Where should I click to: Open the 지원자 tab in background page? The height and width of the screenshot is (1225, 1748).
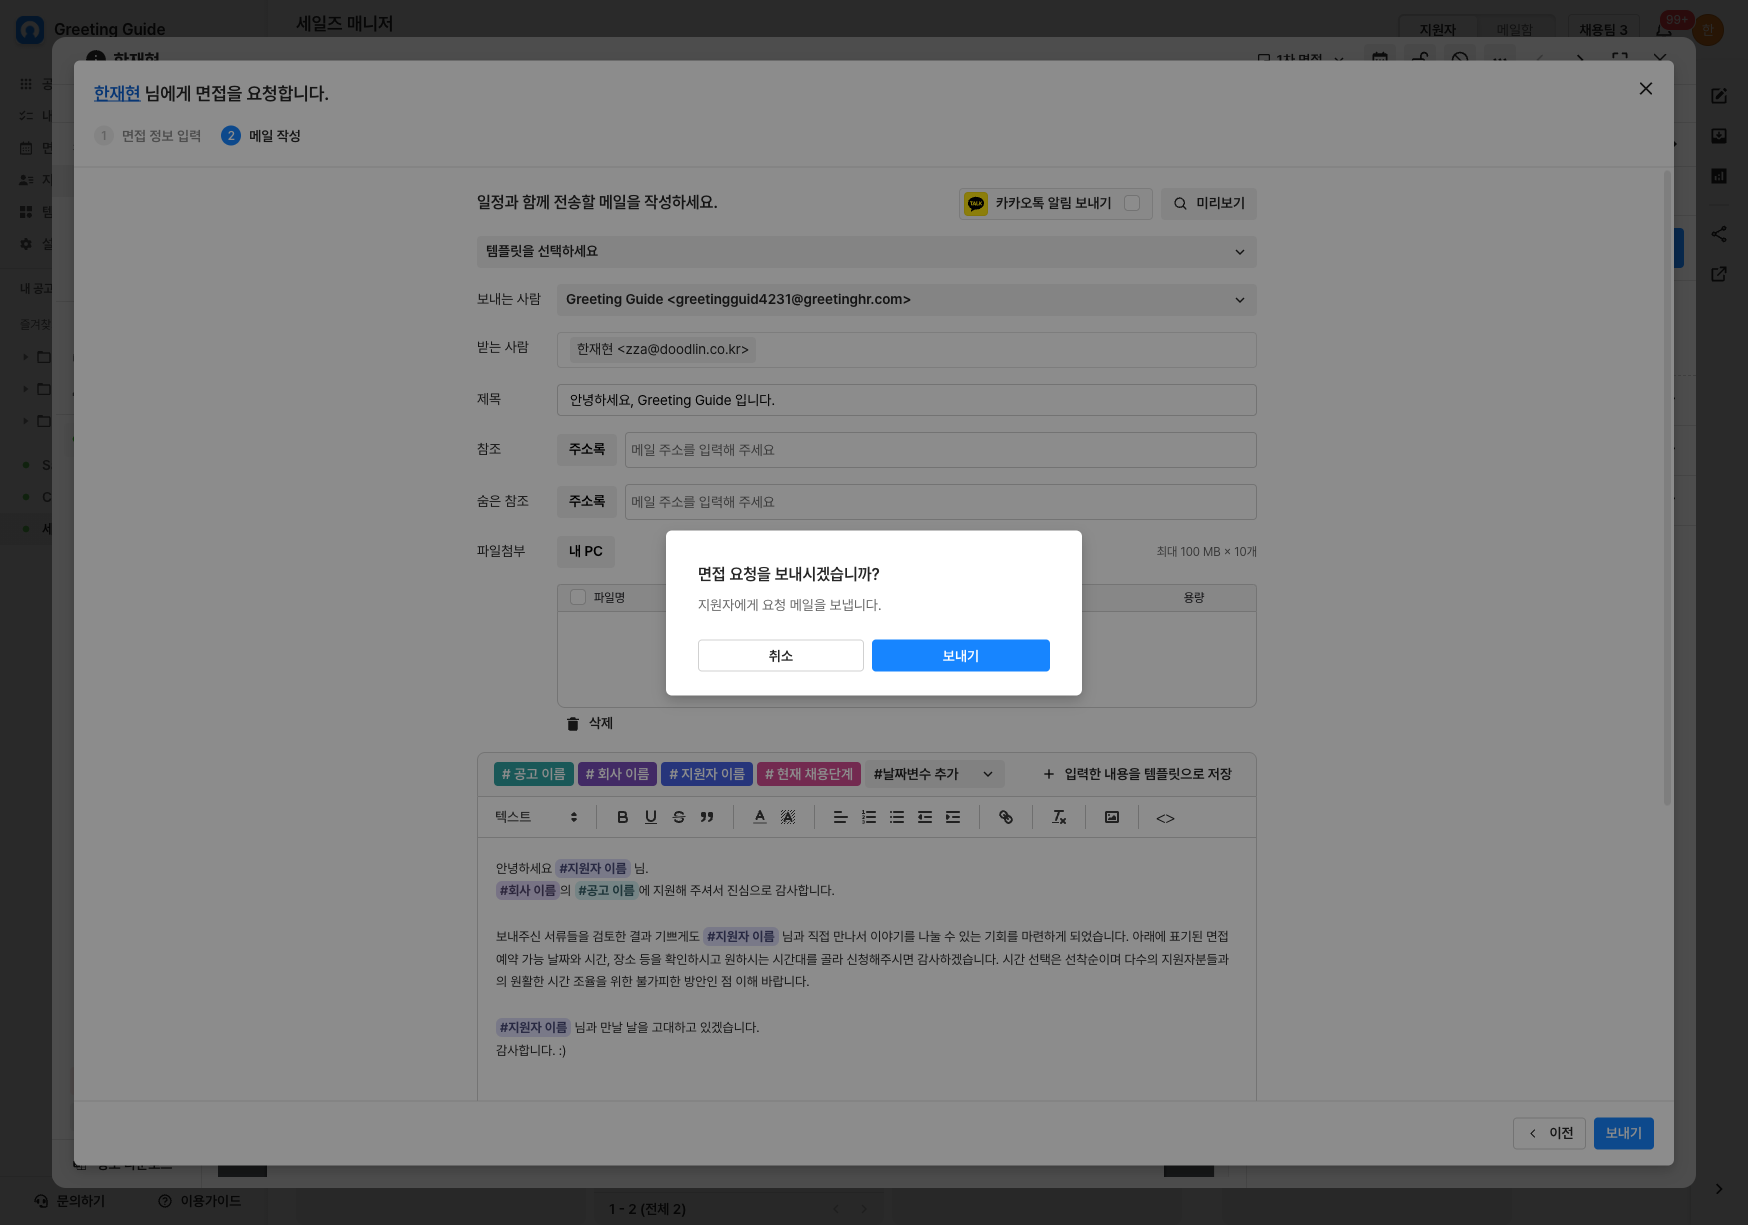[x=1437, y=30]
